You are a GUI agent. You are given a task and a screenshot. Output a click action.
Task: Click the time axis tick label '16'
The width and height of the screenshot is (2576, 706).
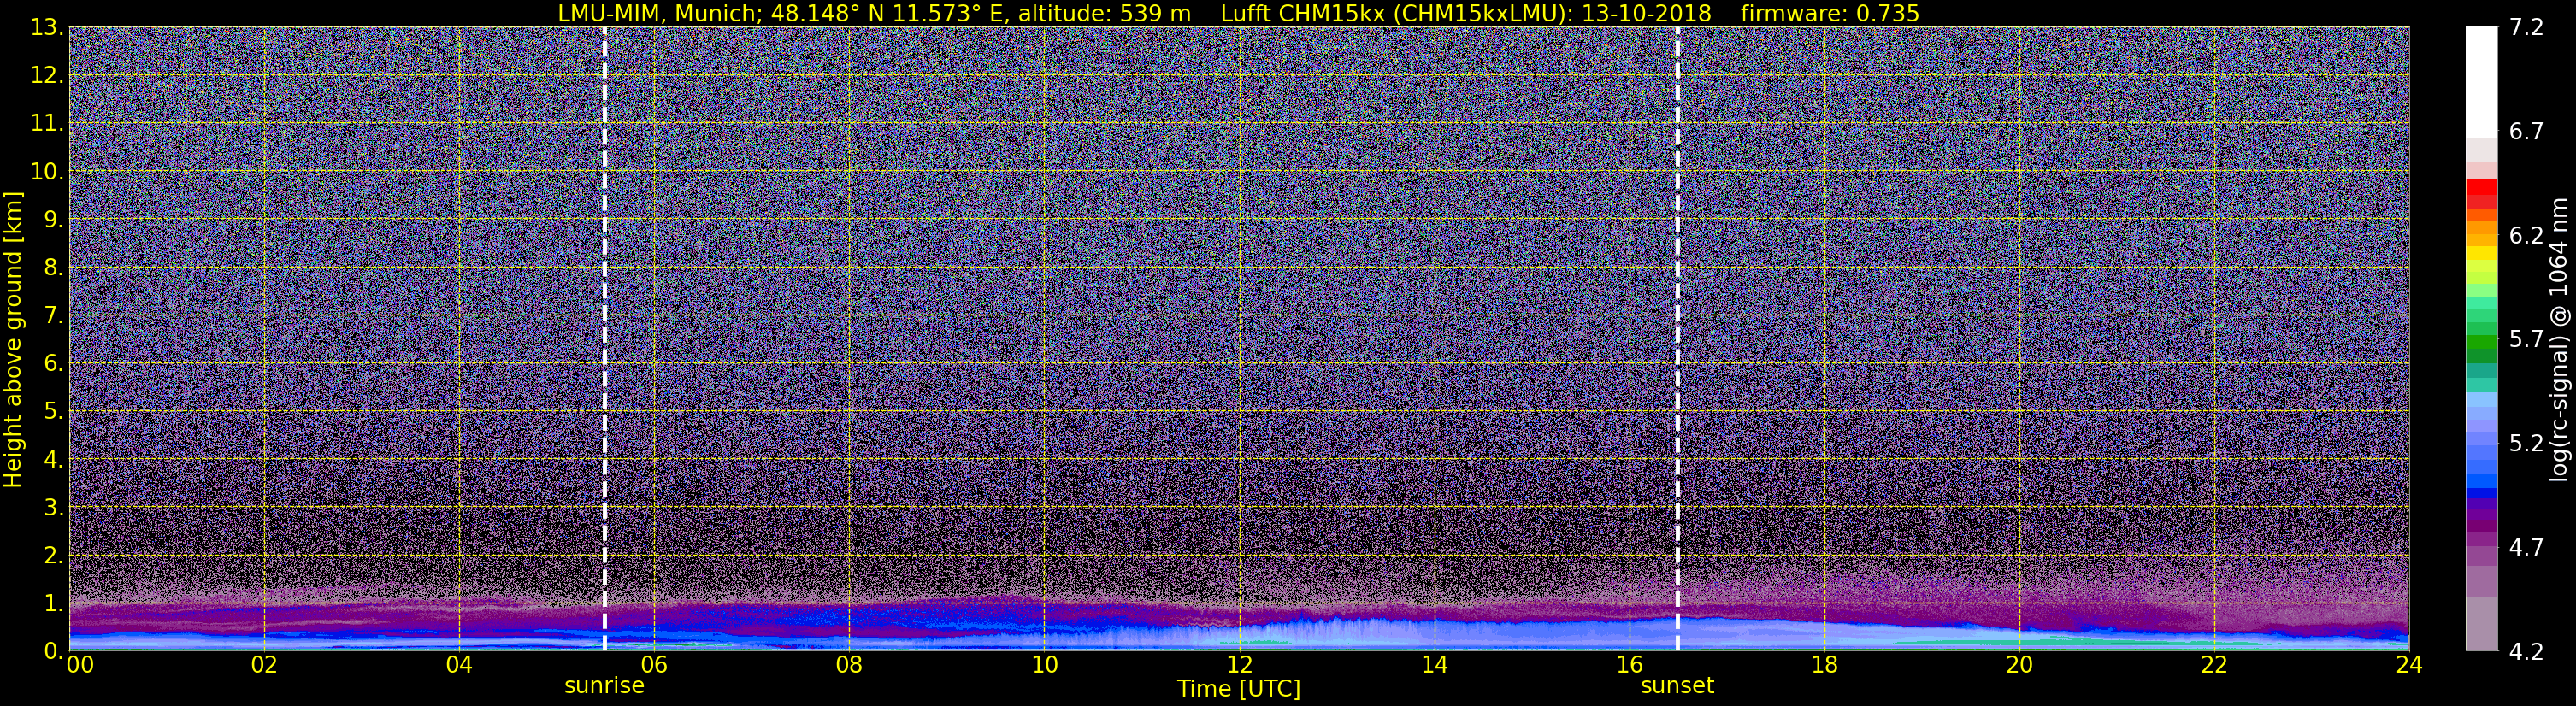pos(1629,665)
